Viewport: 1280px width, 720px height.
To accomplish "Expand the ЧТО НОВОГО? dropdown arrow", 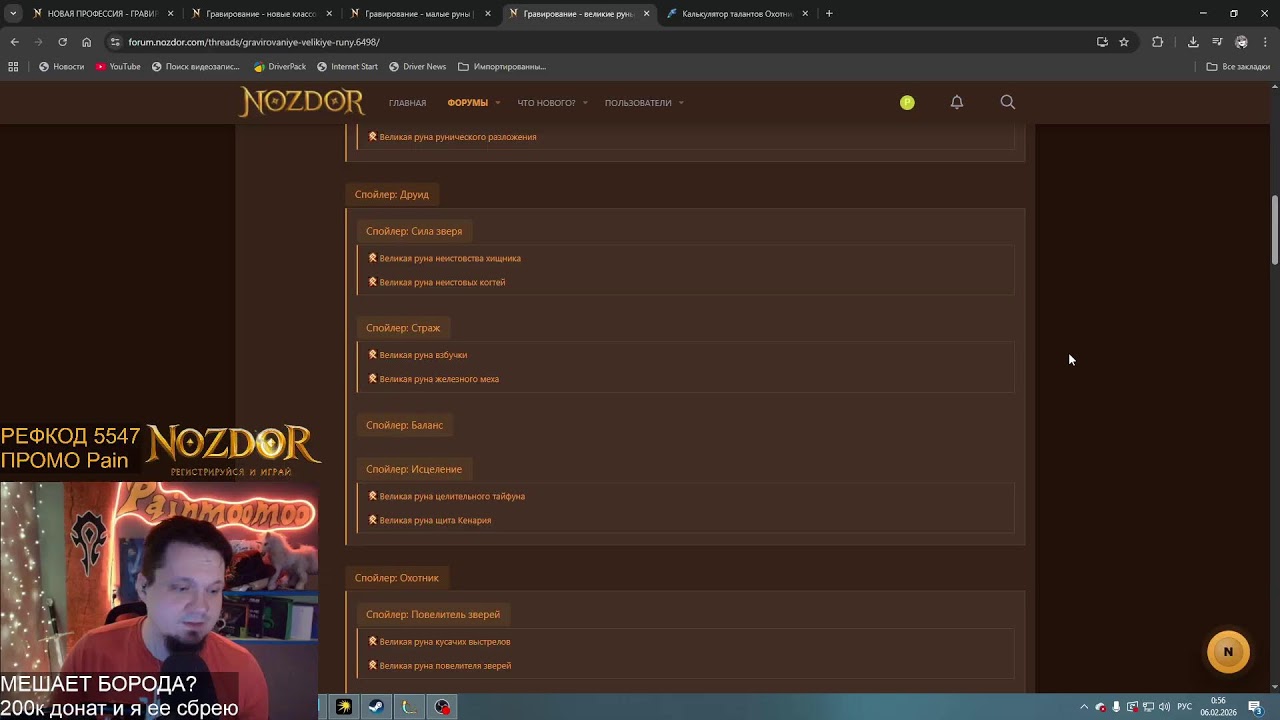I will (x=584, y=103).
